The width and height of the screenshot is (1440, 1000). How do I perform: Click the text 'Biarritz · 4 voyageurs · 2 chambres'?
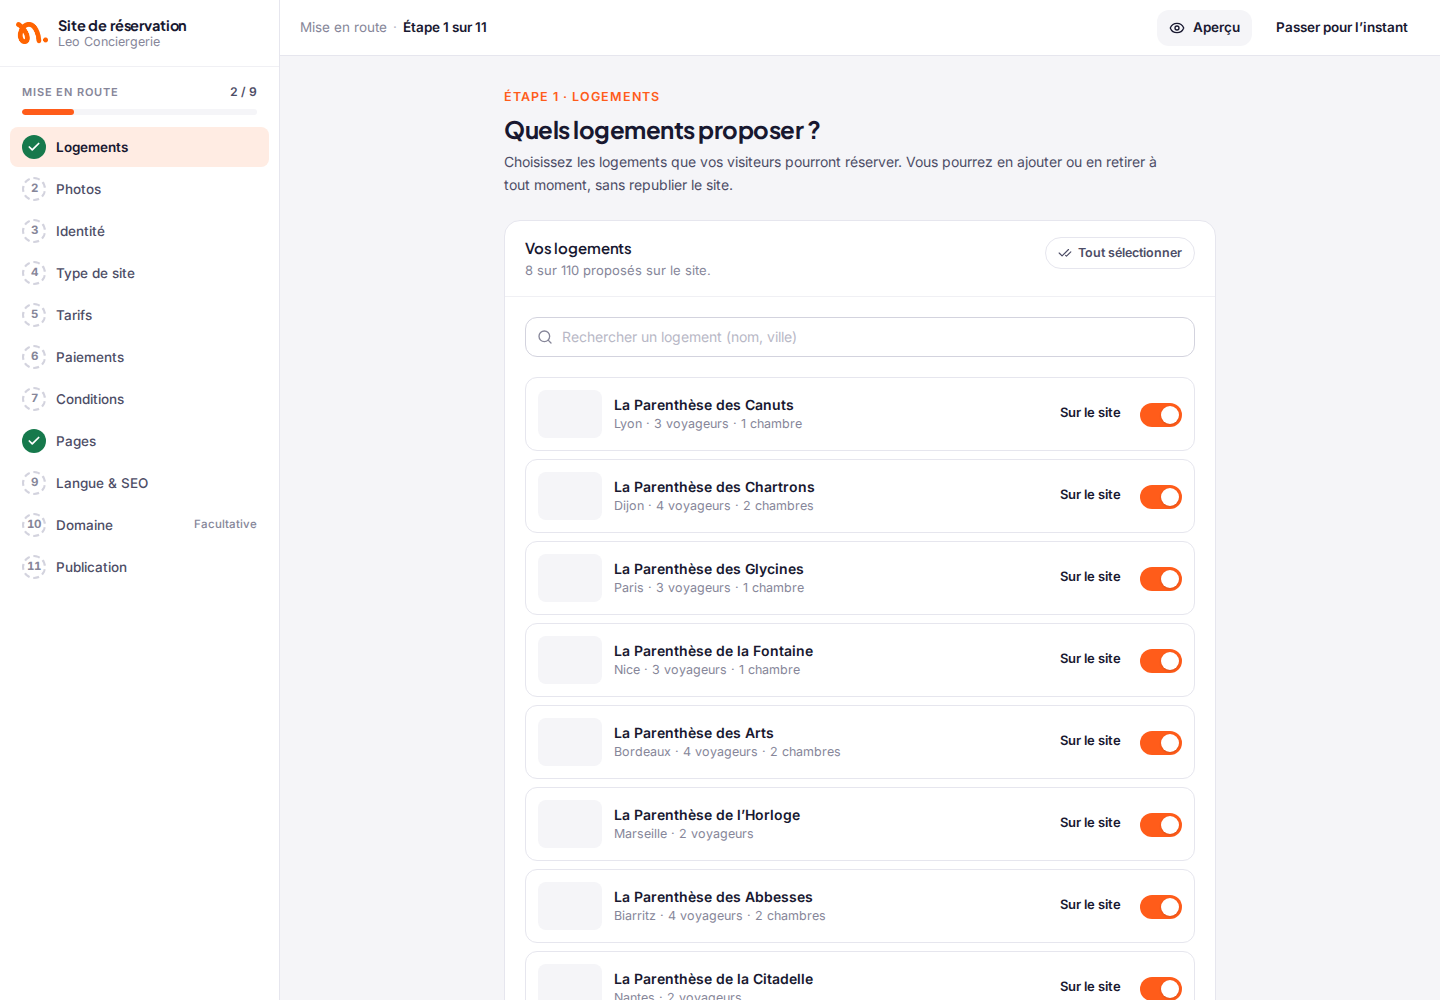(x=720, y=916)
